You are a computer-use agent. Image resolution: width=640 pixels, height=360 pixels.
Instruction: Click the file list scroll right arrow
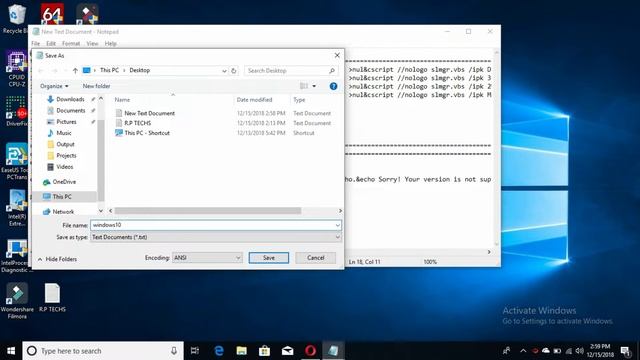click(340, 211)
